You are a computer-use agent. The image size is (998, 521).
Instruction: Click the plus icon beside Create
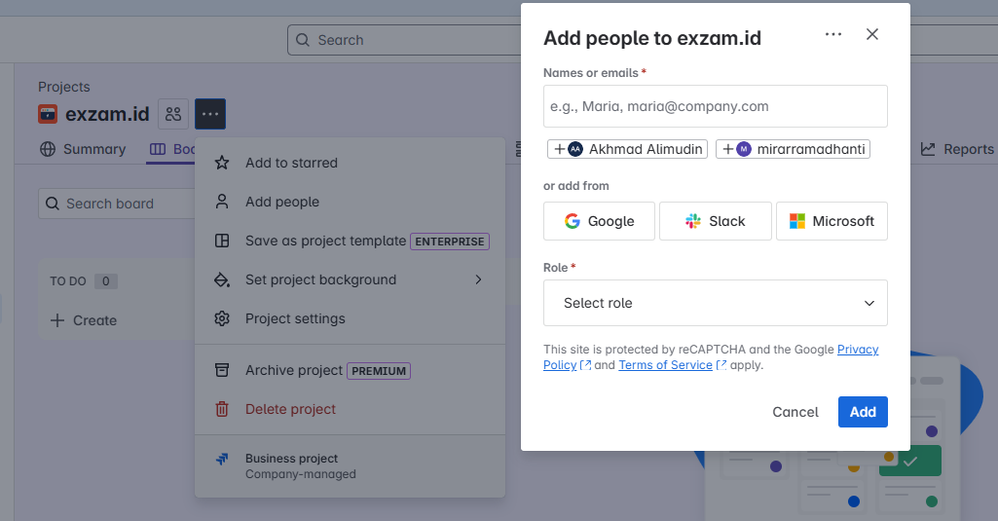(x=57, y=320)
